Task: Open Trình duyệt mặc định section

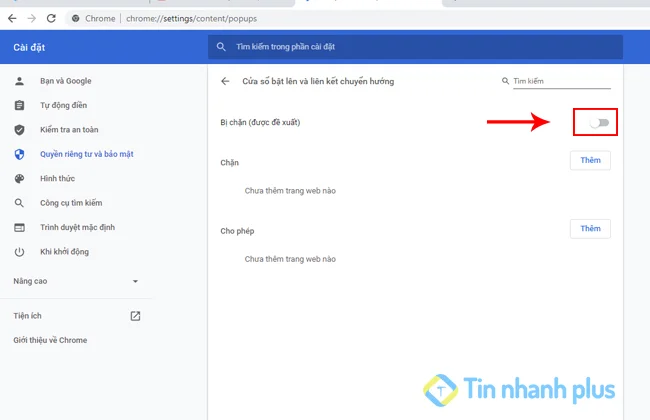Action: (x=78, y=227)
